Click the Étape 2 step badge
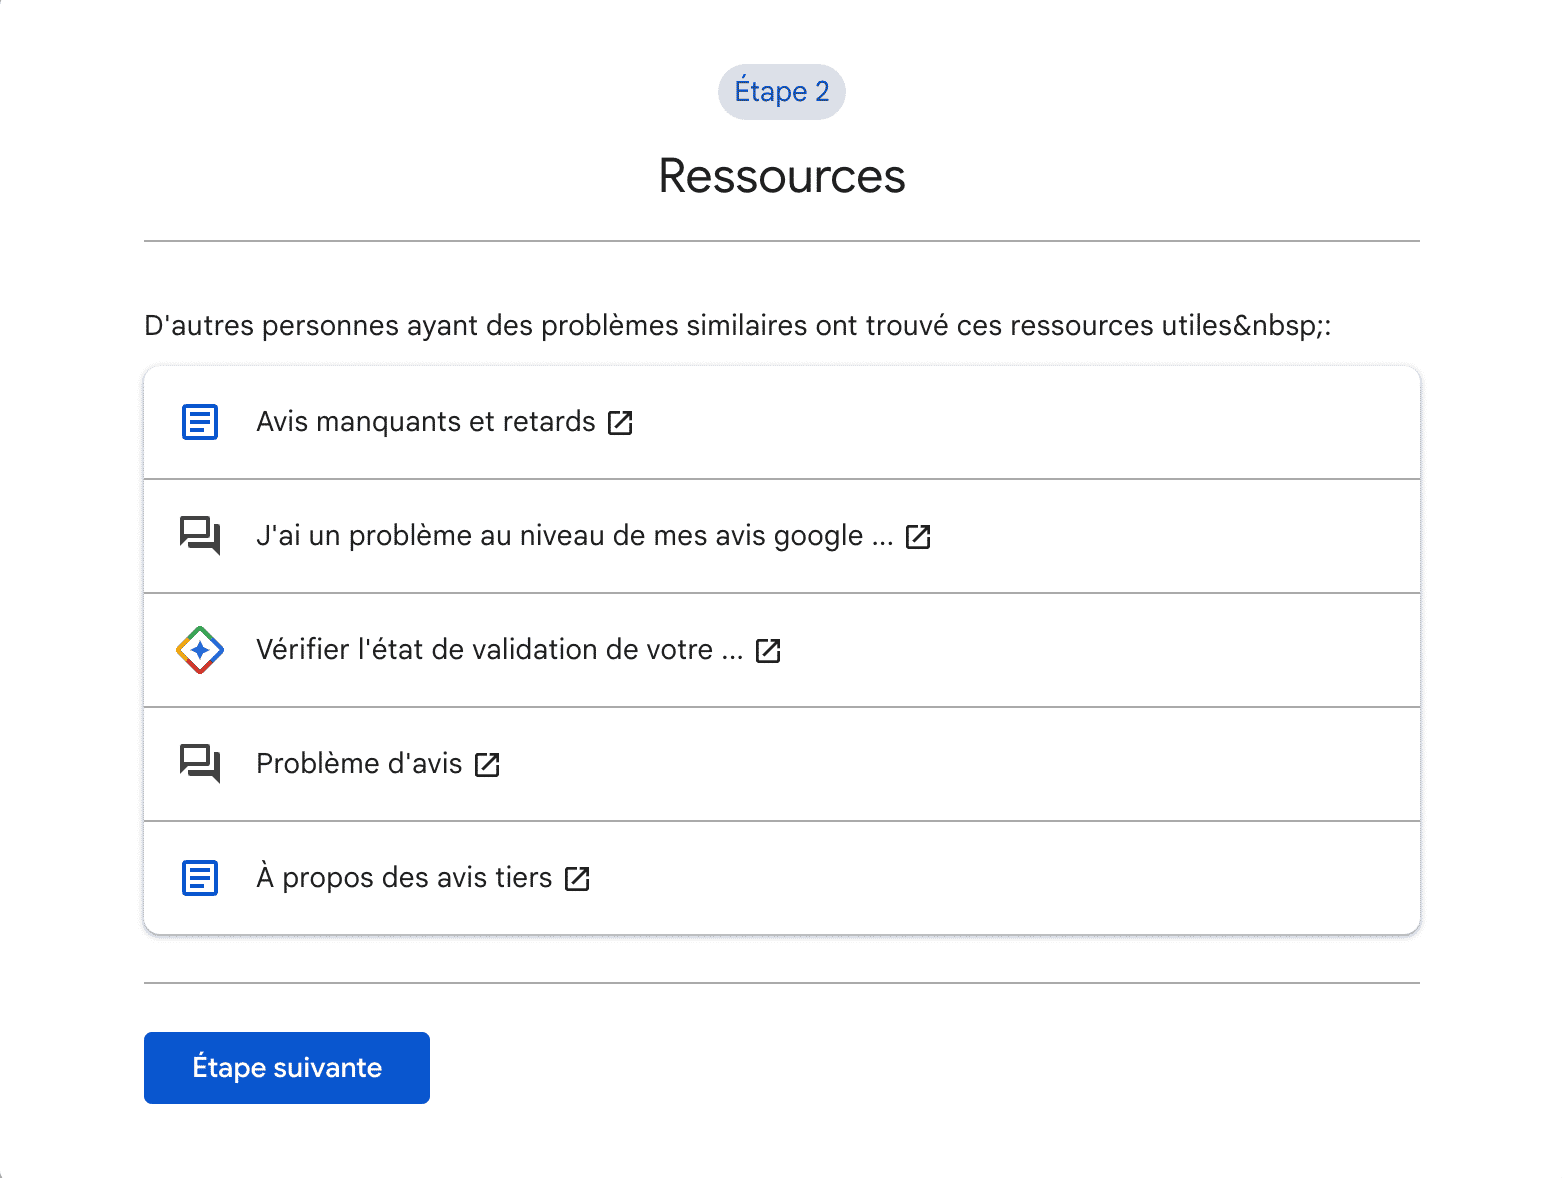This screenshot has height=1178, width=1562. (x=781, y=92)
